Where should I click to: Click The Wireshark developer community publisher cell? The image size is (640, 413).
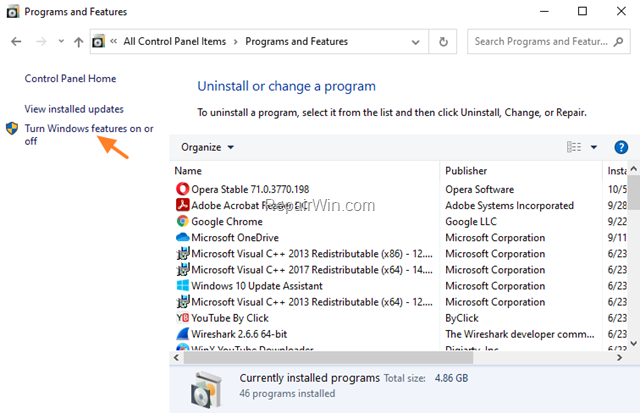coord(520,334)
